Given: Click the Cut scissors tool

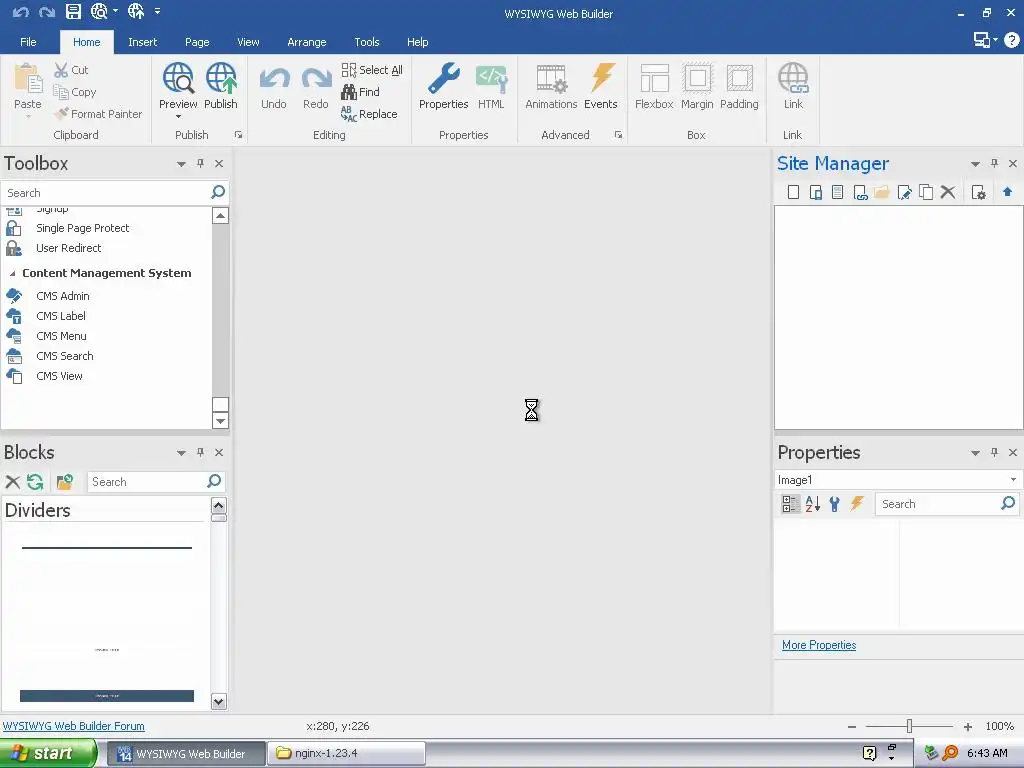Looking at the screenshot, I should click(71, 70).
